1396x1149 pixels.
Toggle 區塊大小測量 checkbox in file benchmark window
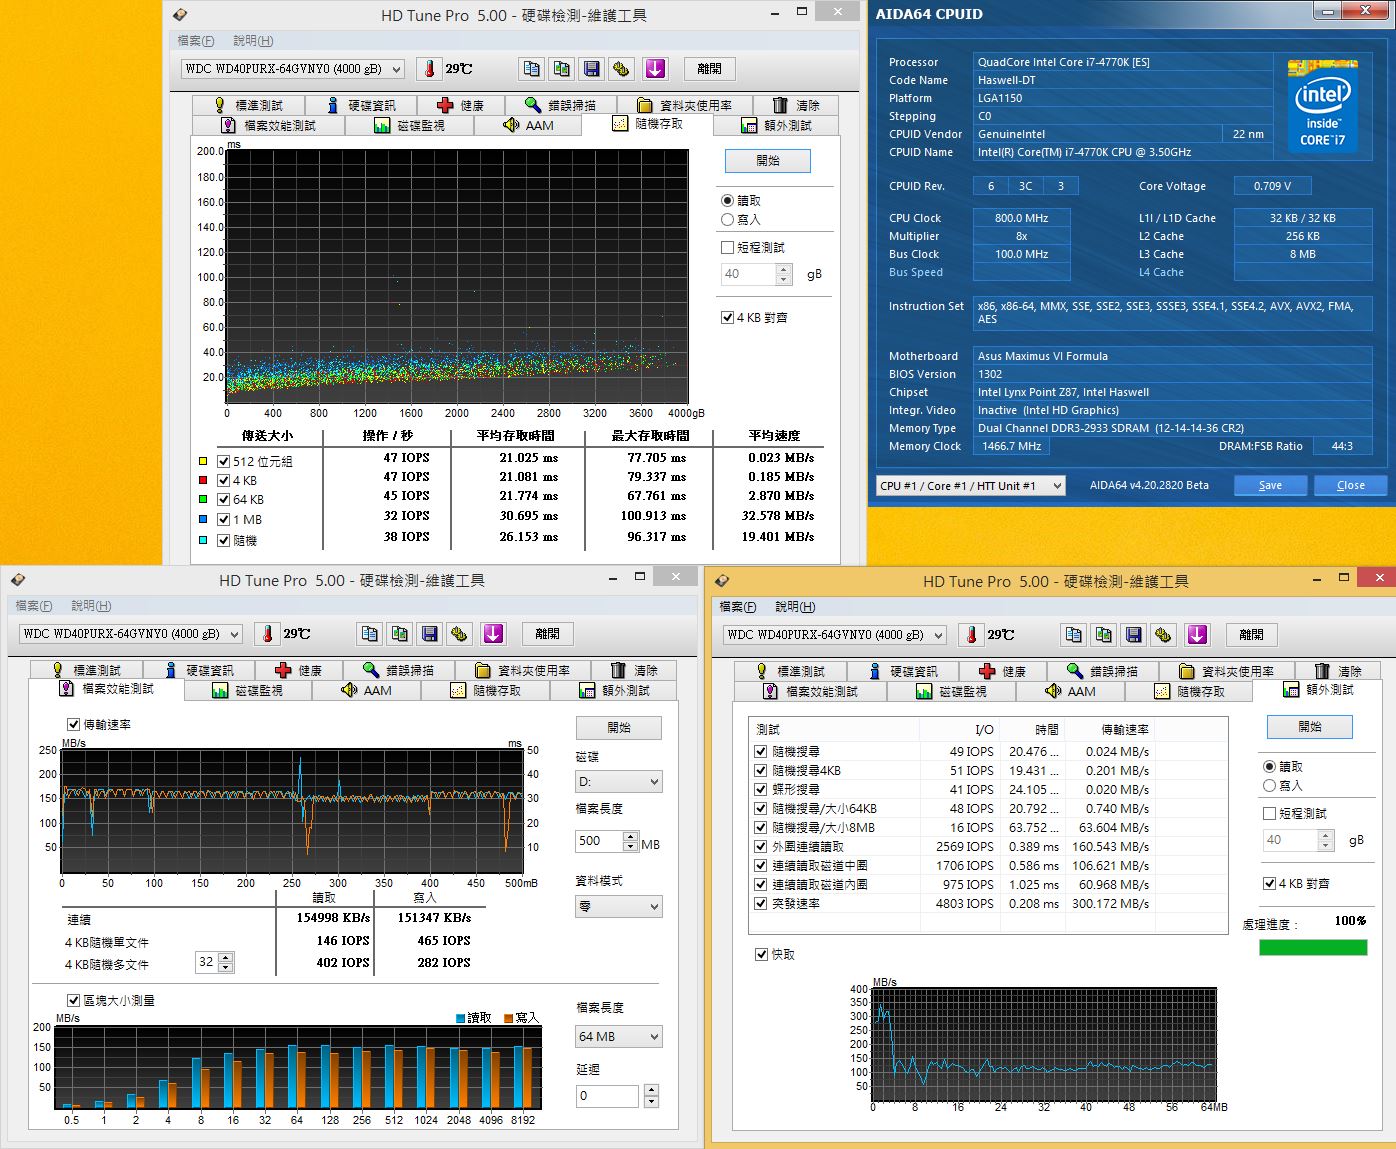click(73, 1000)
